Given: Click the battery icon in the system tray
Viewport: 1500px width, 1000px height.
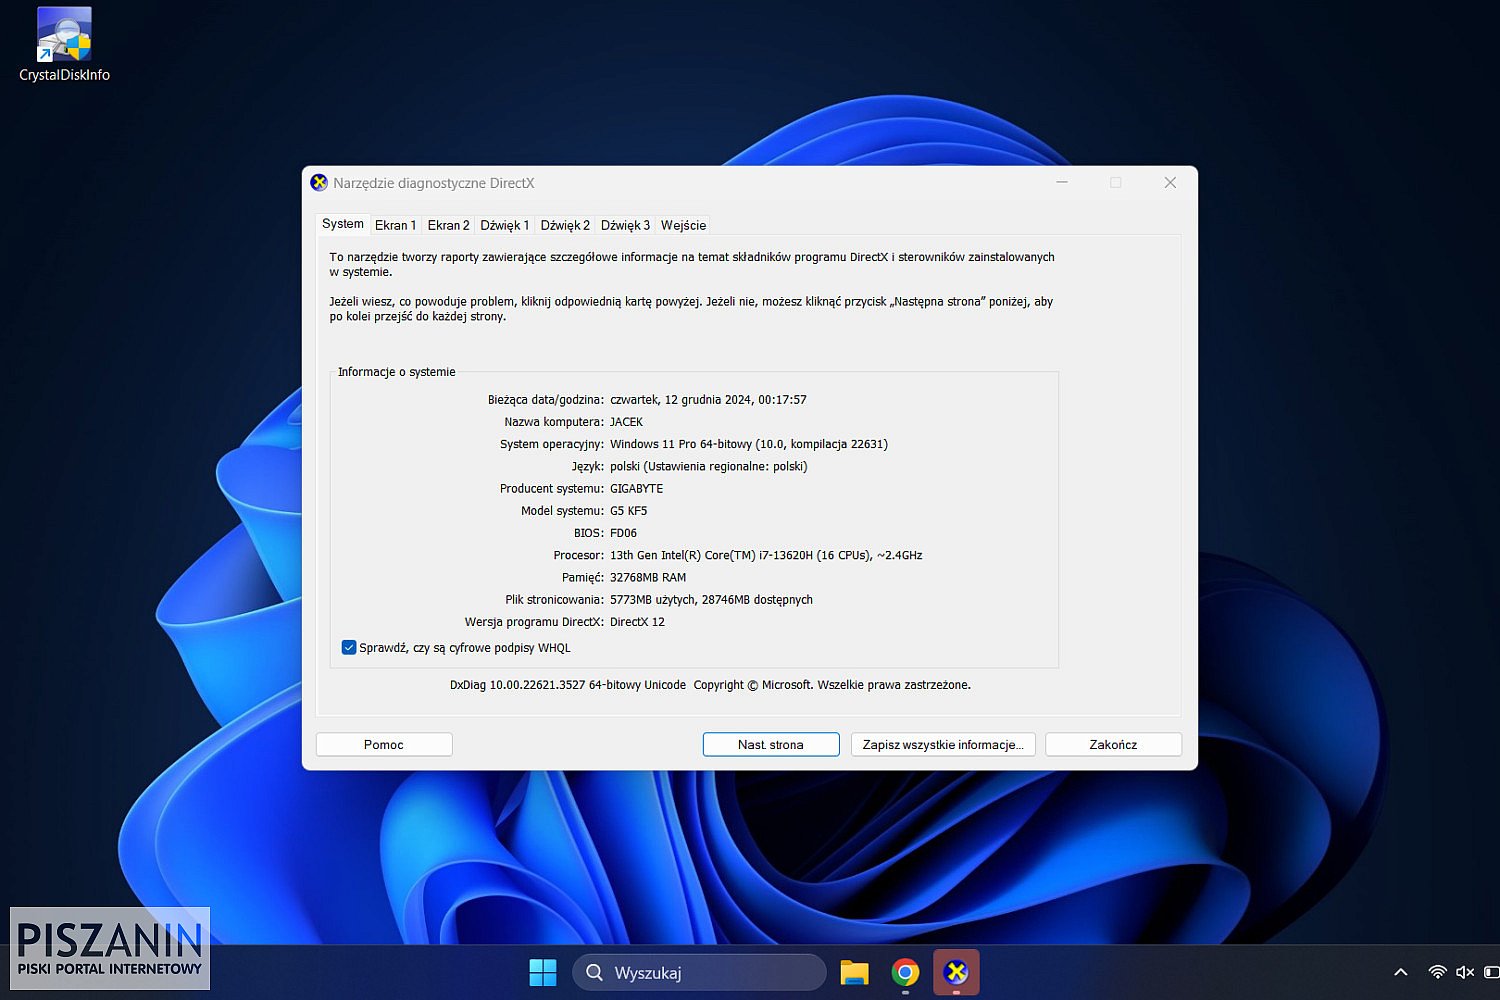Looking at the screenshot, I should pyautogui.click(x=1491, y=972).
